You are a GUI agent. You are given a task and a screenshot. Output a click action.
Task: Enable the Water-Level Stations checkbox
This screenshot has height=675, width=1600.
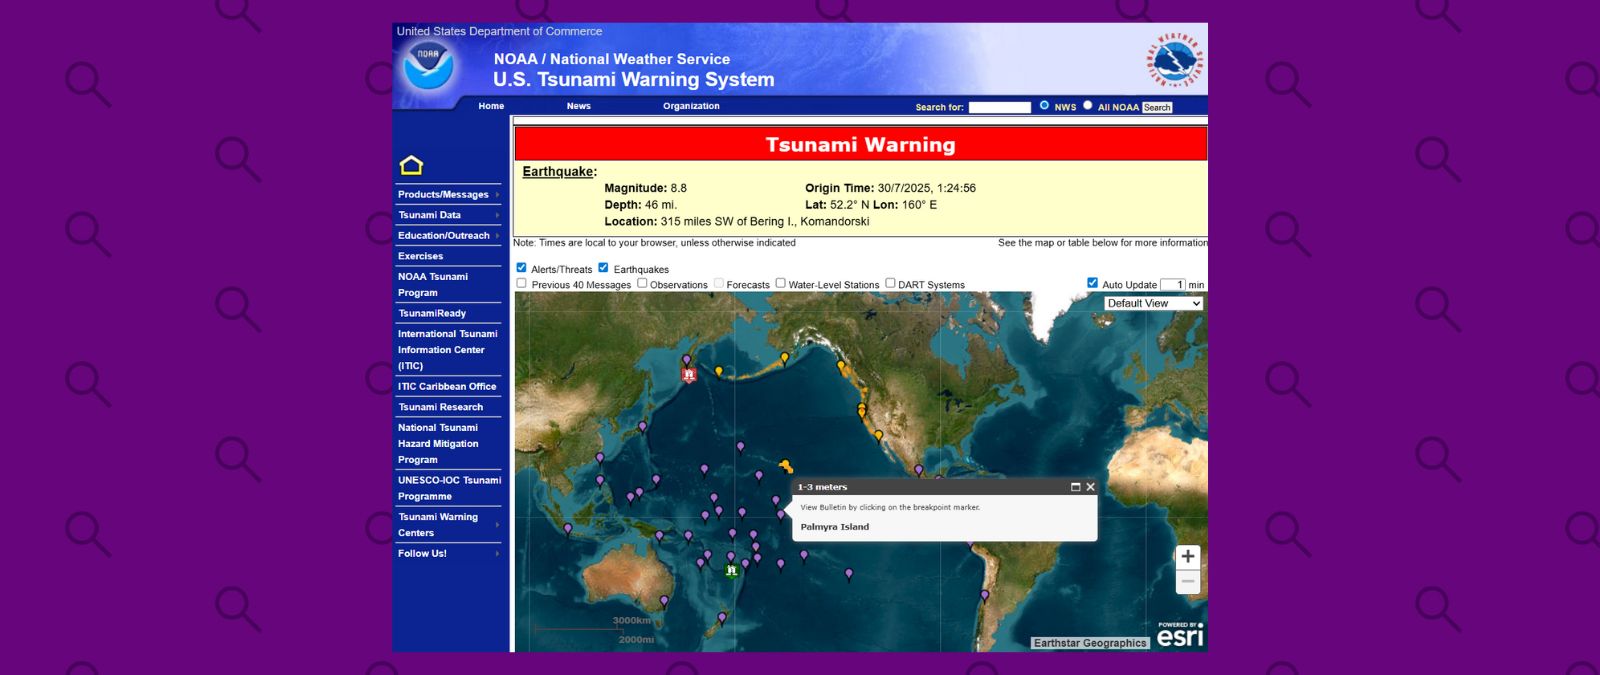tap(781, 284)
